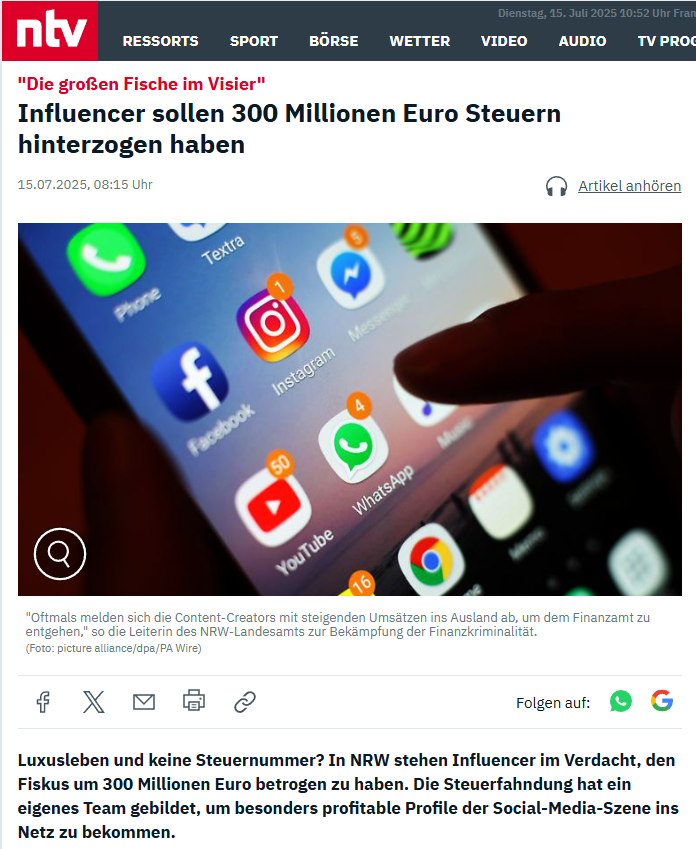Print the article using printer icon
The image size is (696, 849).
pyautogui.click(x=194, y=701)
